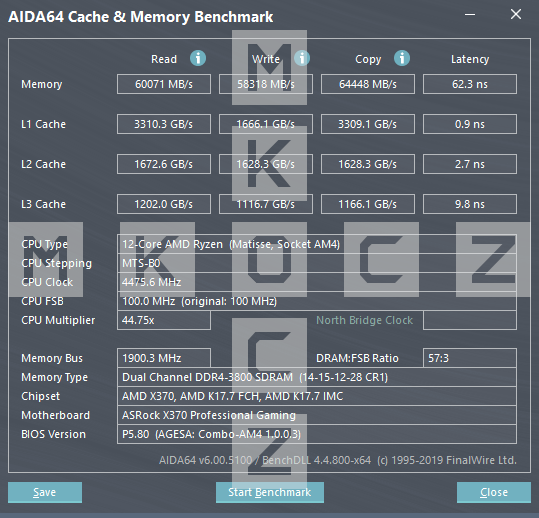
Task: Click the Latency column header
Action: point(470,59)
